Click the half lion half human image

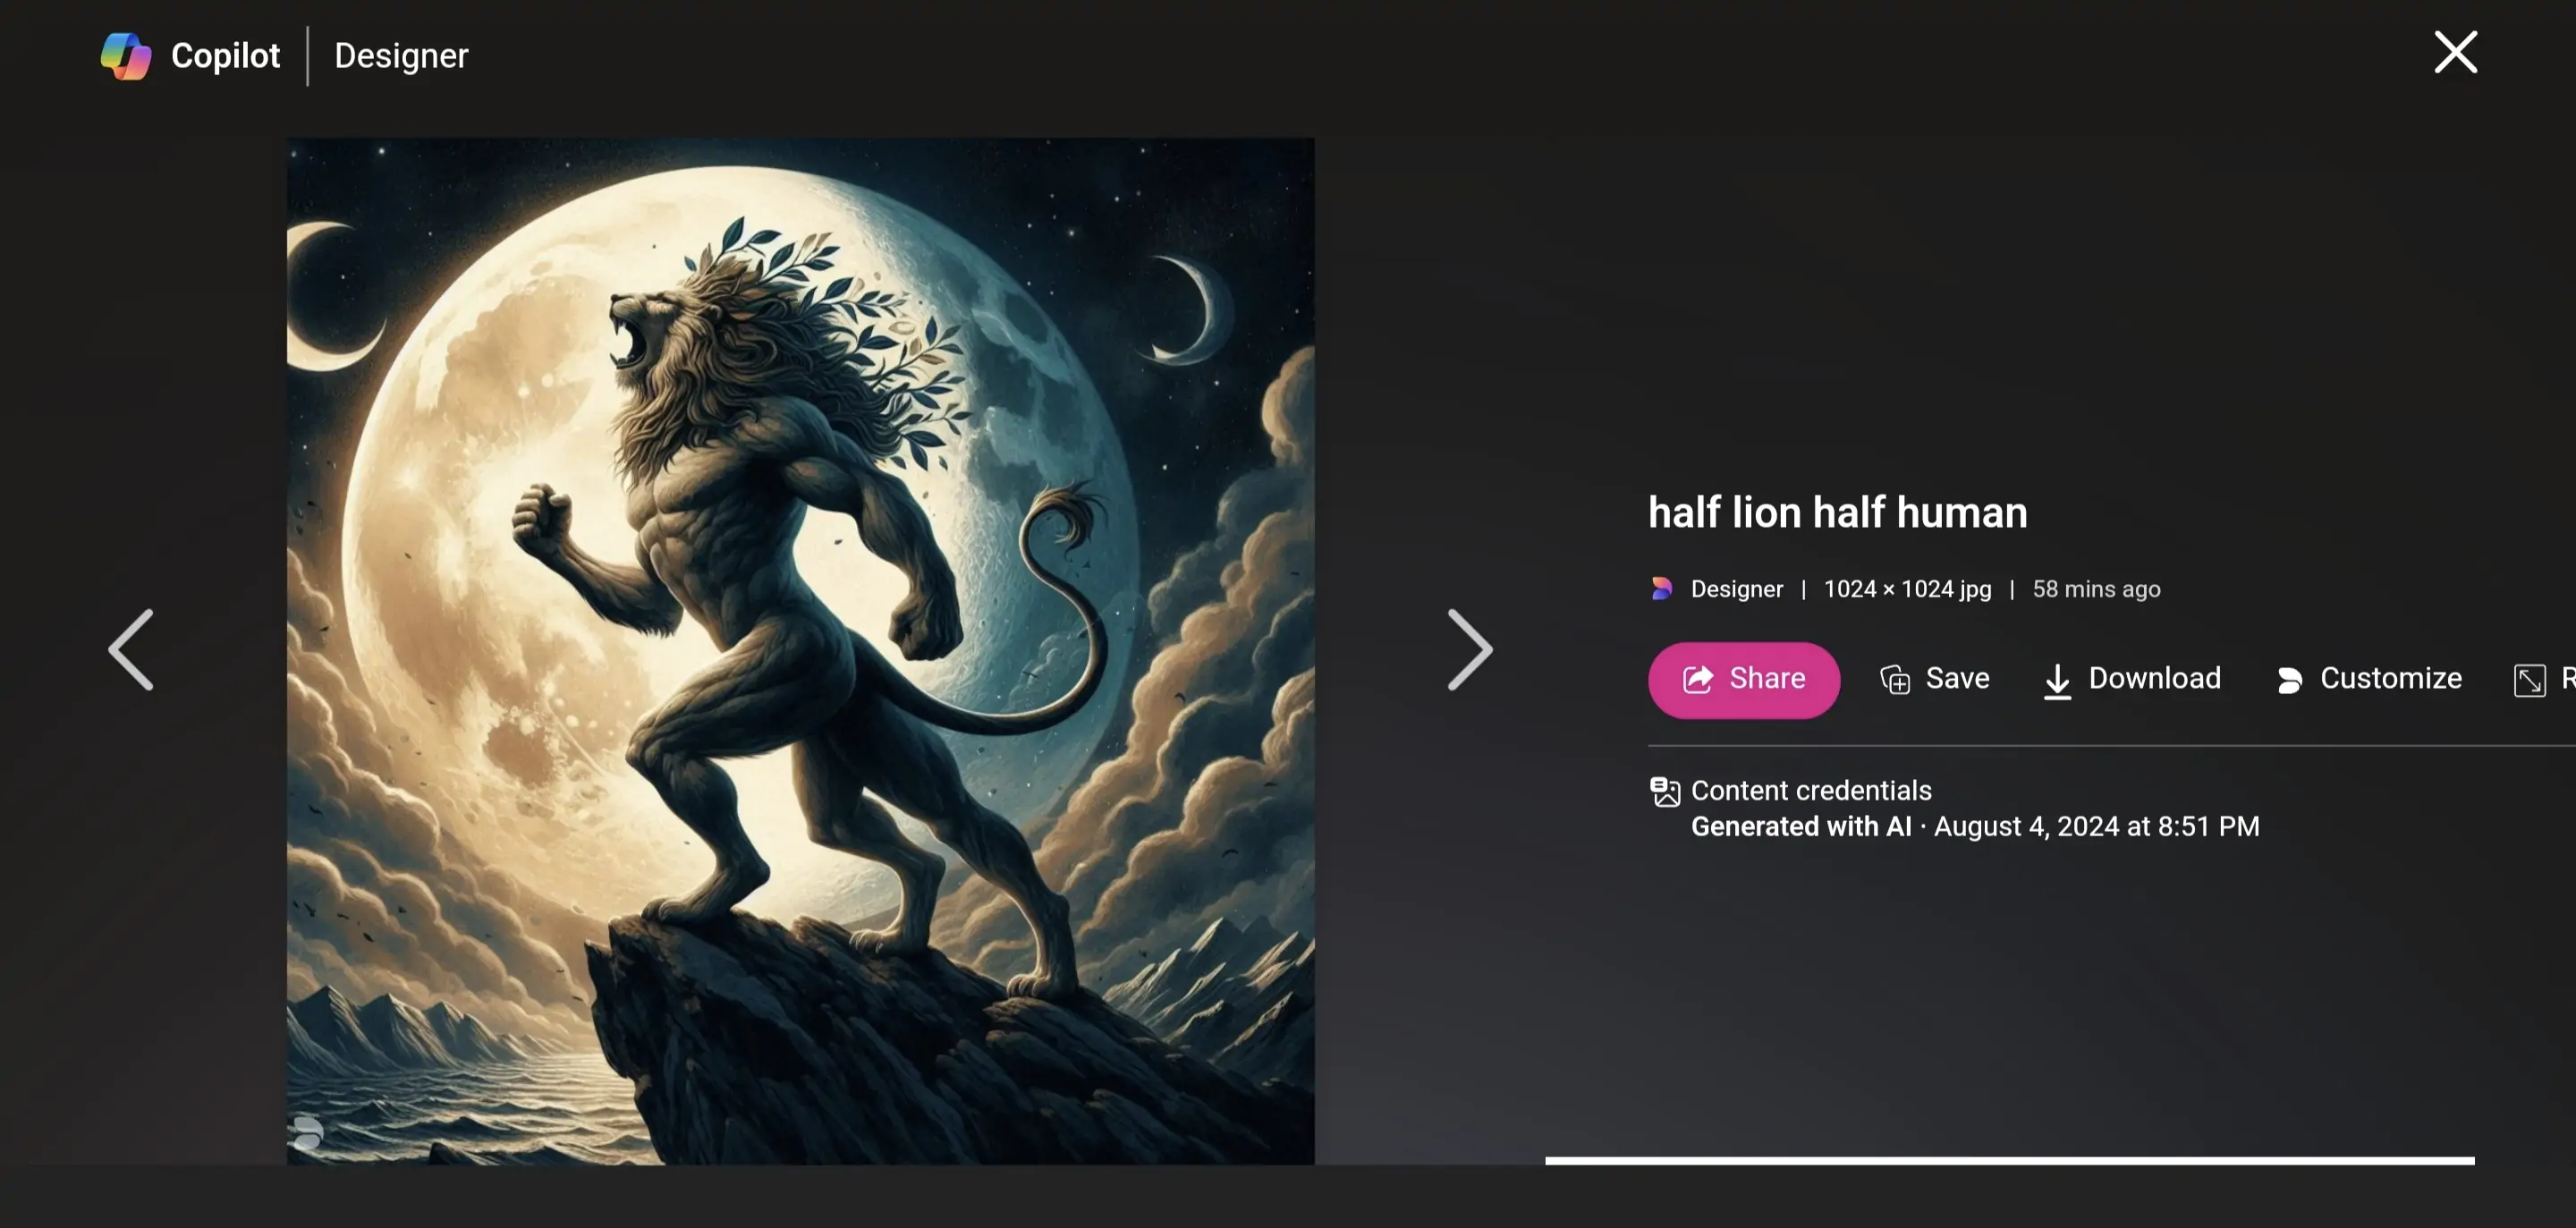[x=800, y=651]
